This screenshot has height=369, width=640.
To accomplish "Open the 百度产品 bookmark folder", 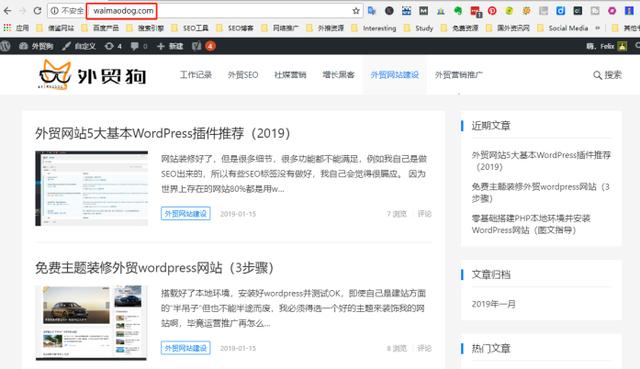I will (100, 28).
